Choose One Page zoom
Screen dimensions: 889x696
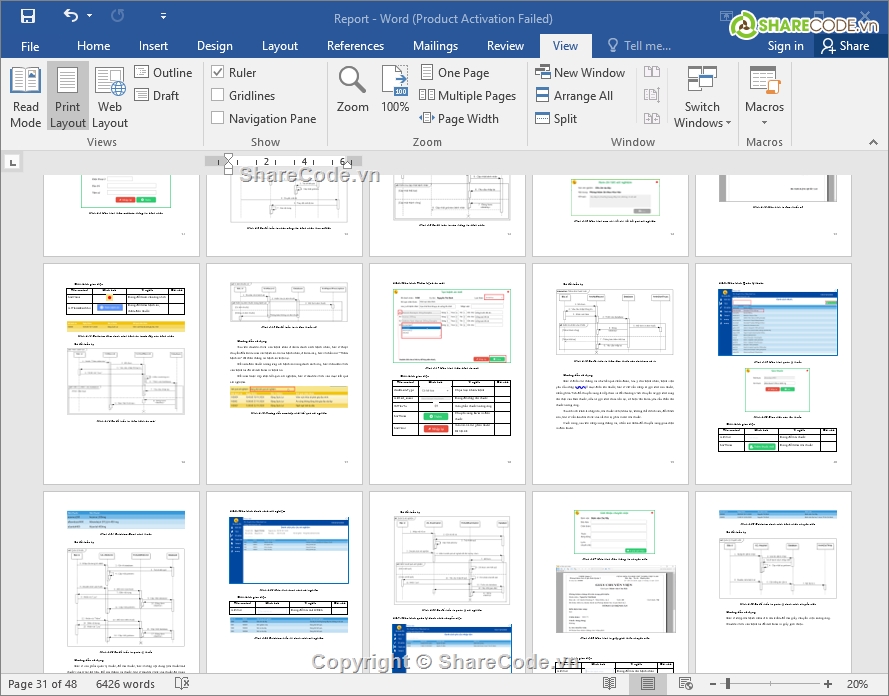(x=454, y=73)
